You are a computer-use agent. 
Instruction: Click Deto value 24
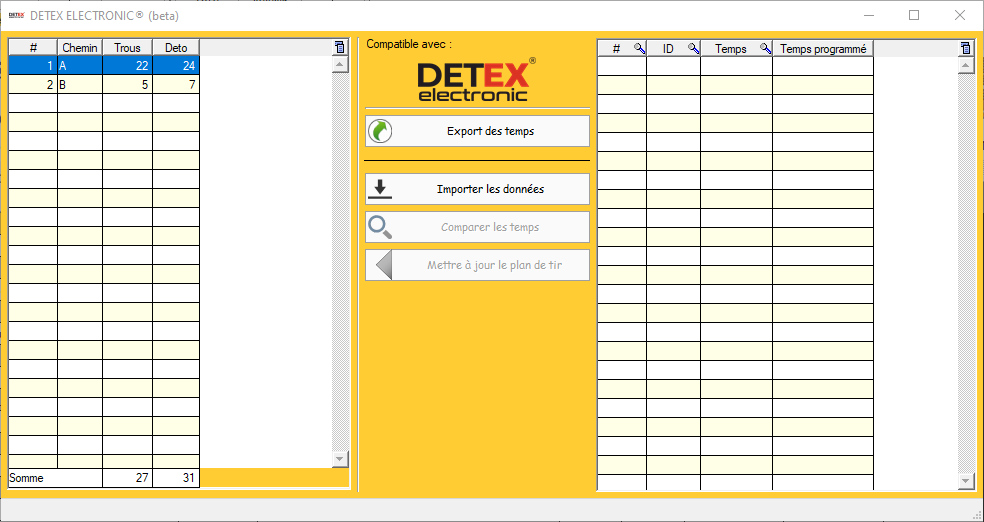[x=176, y=65]
